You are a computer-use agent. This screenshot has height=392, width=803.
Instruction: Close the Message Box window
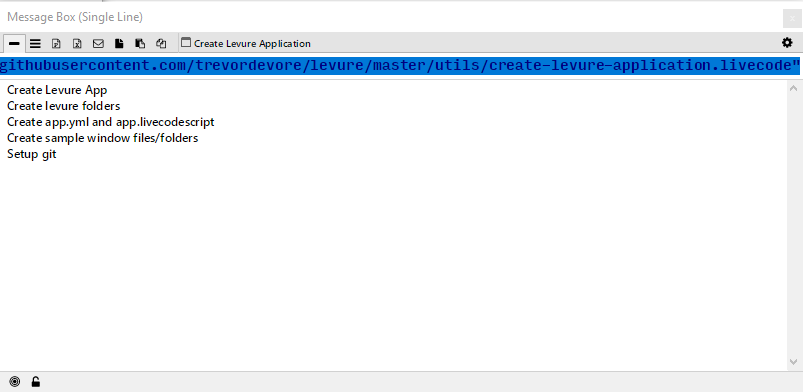pyautogui.click(x=792, y=18)
